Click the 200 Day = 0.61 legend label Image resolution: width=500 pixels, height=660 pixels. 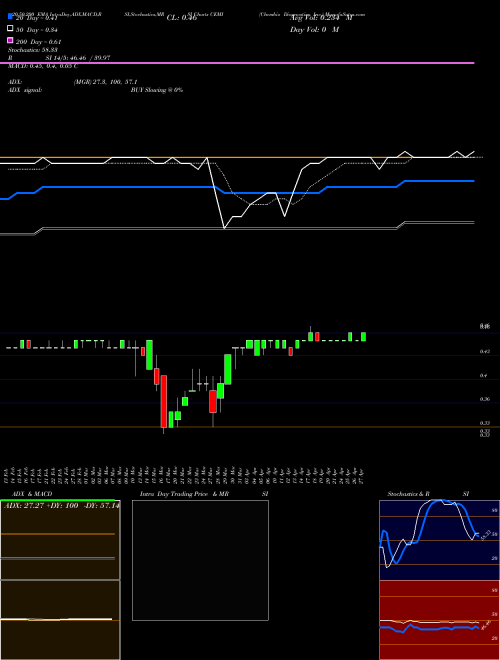pos(39,42)
